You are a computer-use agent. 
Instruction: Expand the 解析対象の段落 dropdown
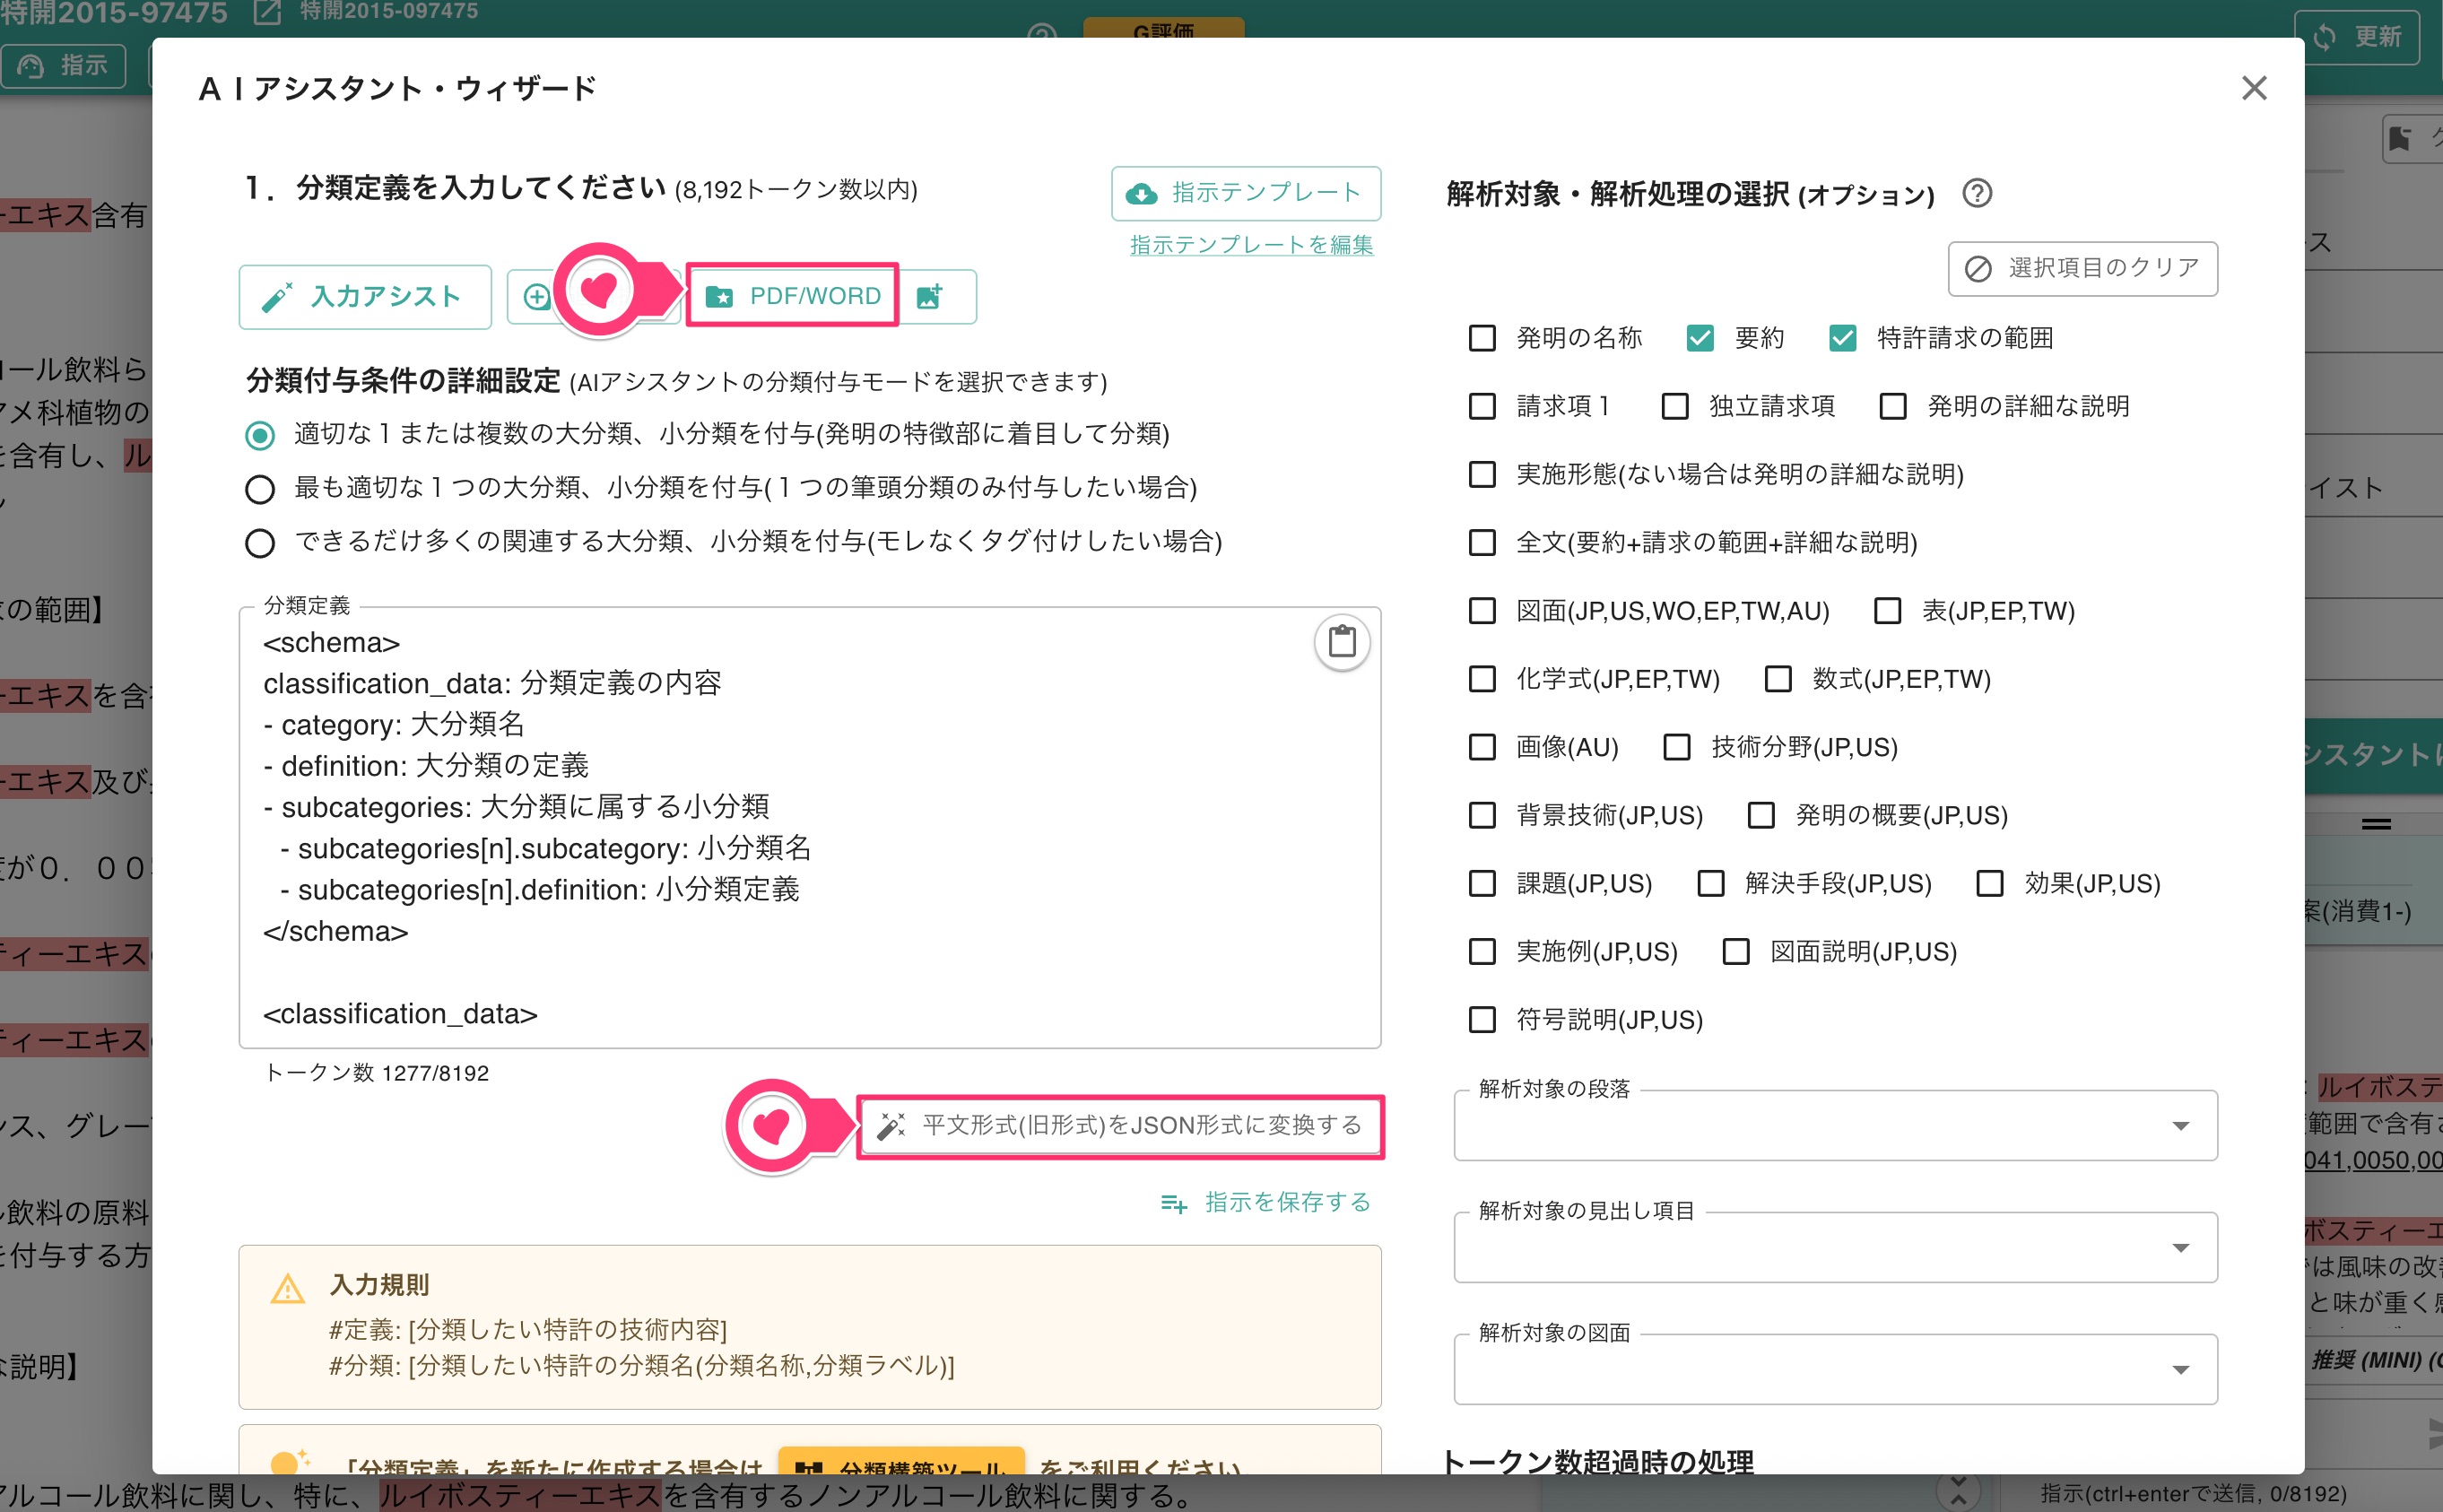2183,1126
